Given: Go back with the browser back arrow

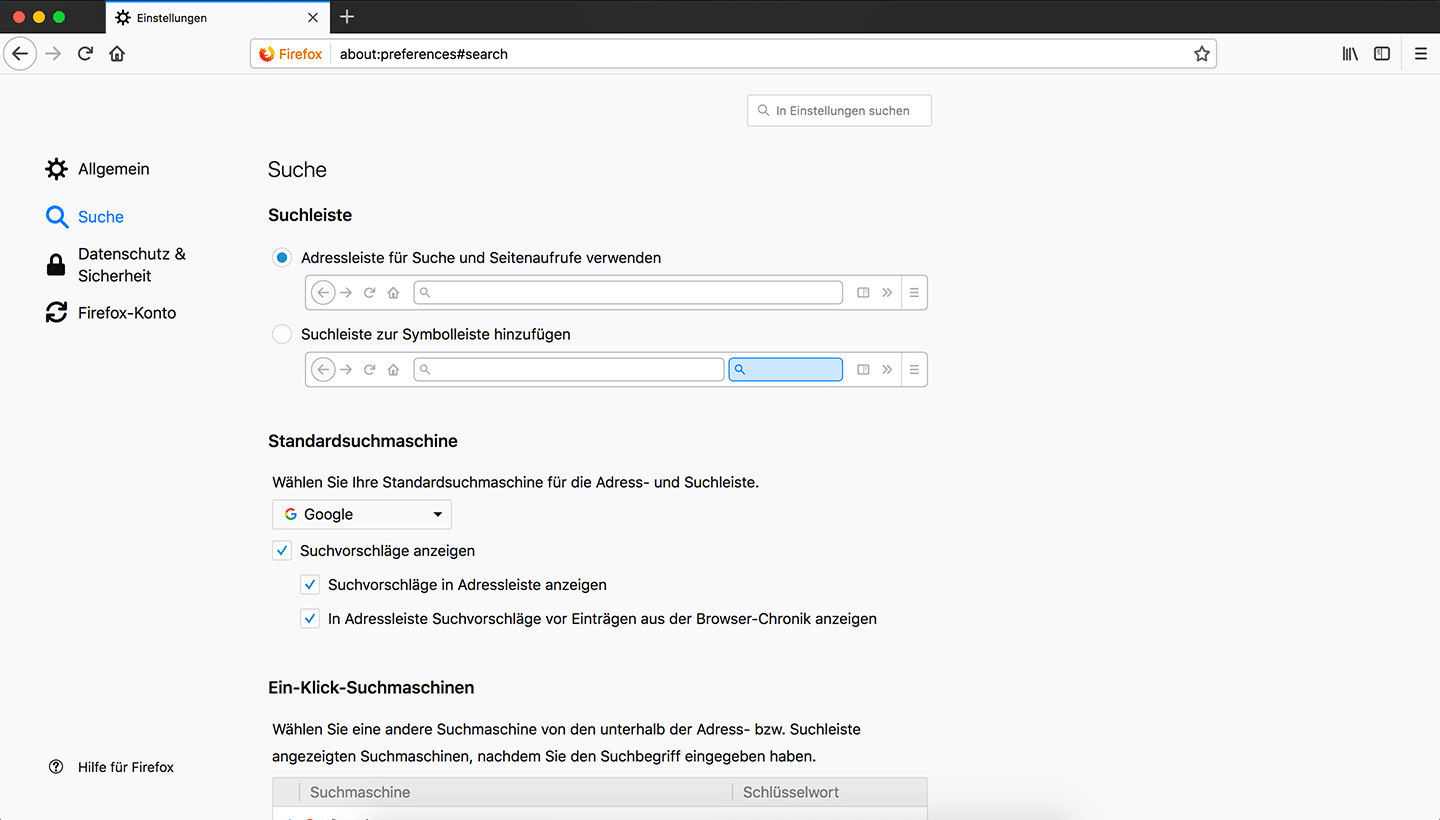Looking at the screenshot, I should coord(20,54).
